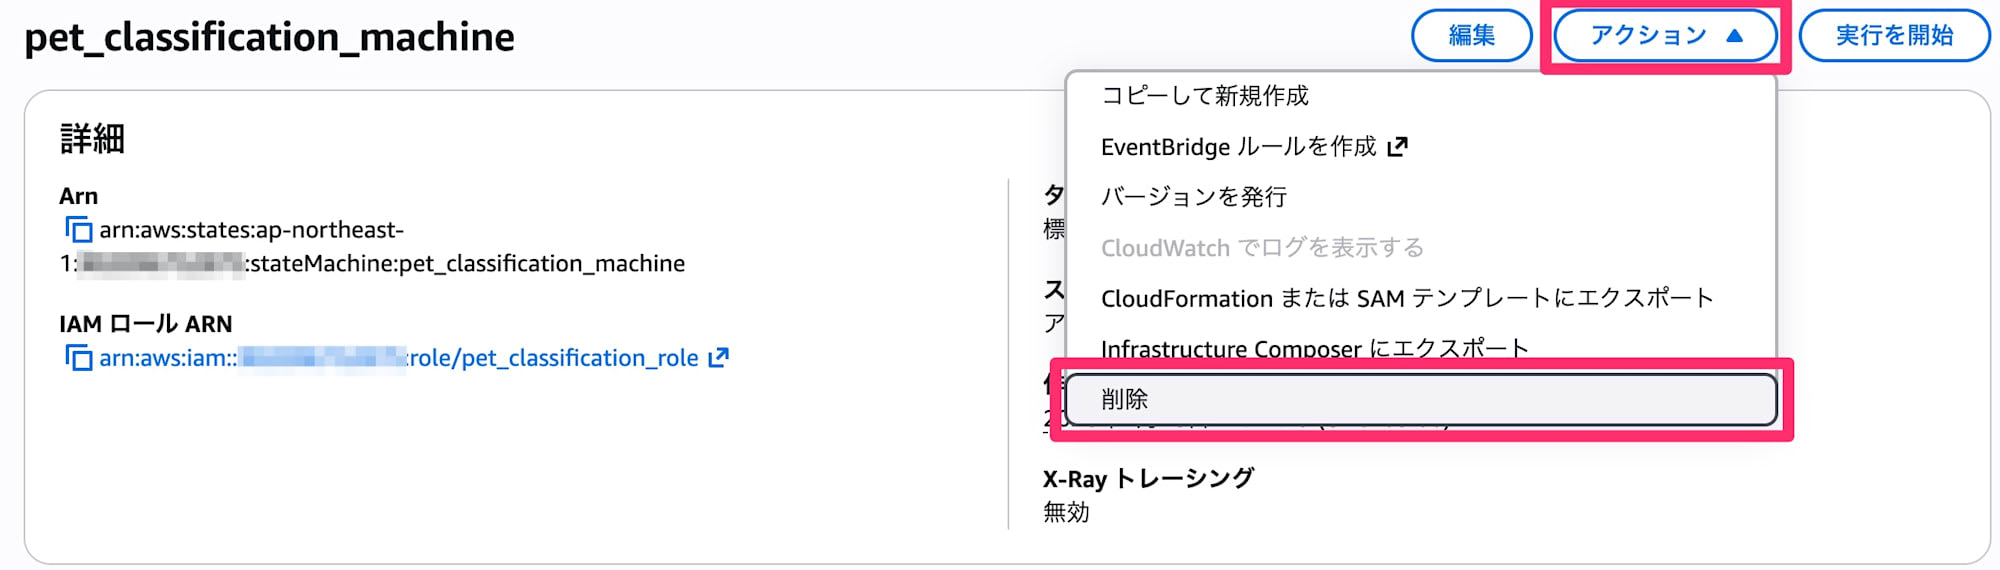2000x570 pixels.
Task: Select コピーして新規作成 from the menu
Action: (1204, 96)
